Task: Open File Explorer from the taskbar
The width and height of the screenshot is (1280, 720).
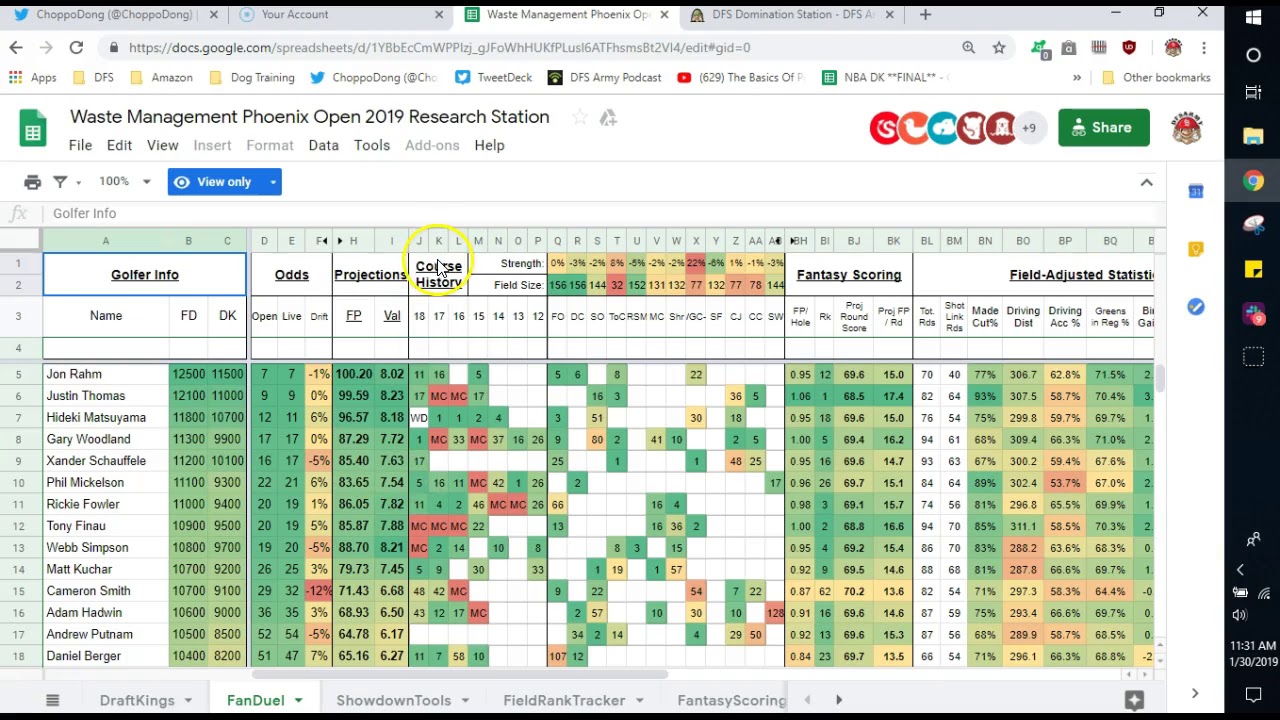Action: pyautogui.click(x=1253, y=136)
